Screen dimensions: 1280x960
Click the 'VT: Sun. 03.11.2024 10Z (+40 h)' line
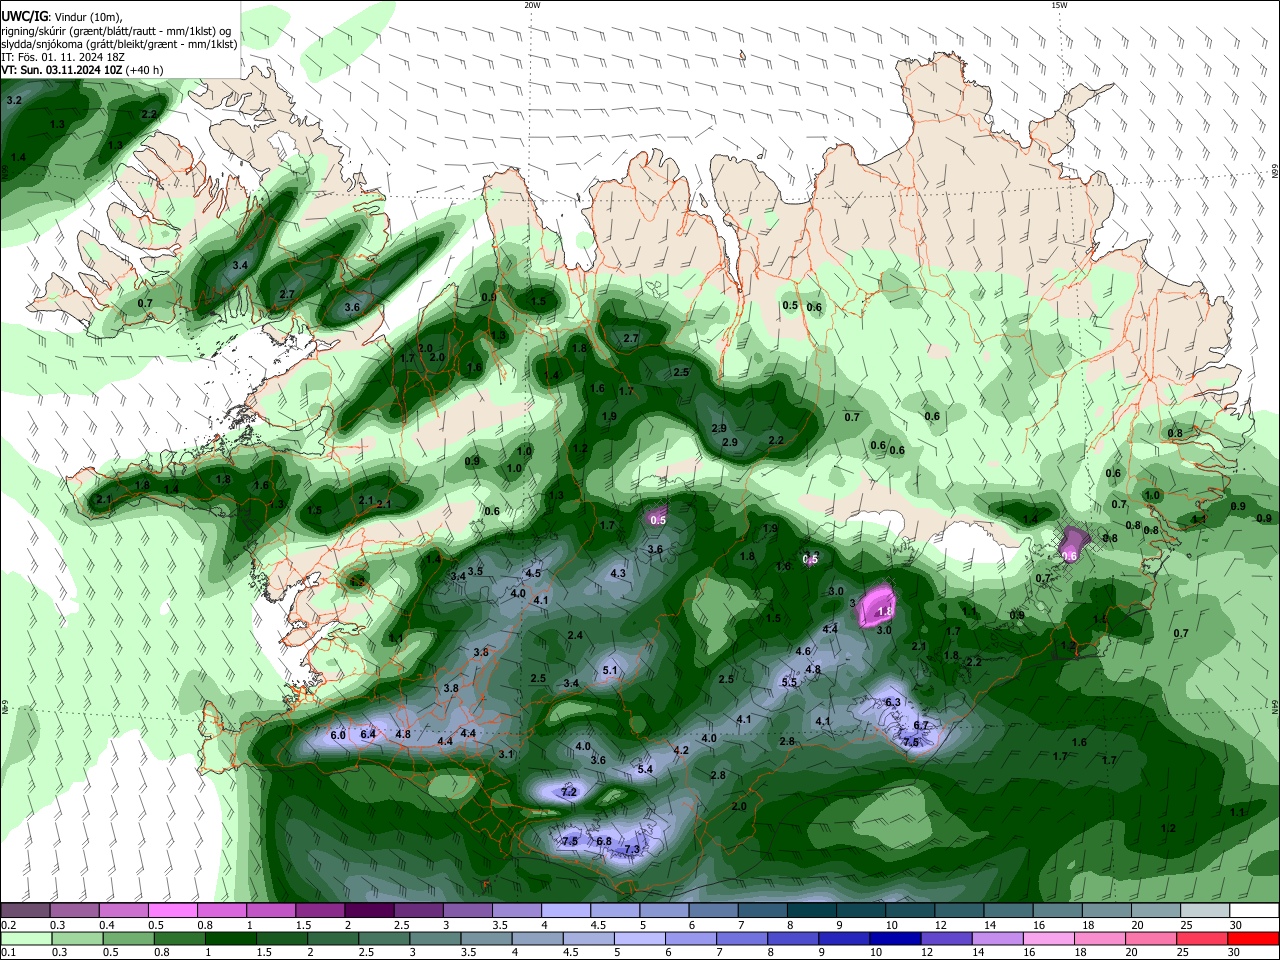[x=82, y=70]
